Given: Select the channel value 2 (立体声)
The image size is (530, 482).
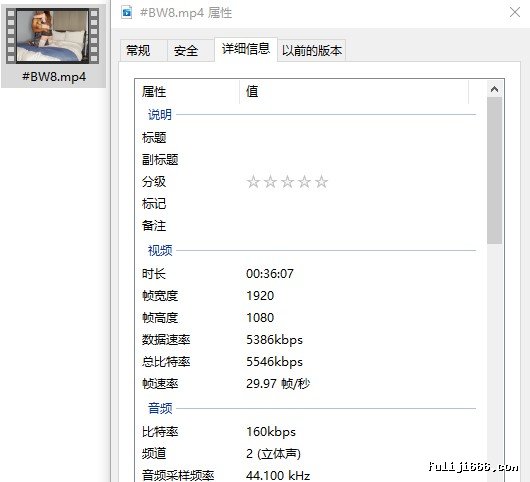Looking at the screenshot, I should coord(273,454).
